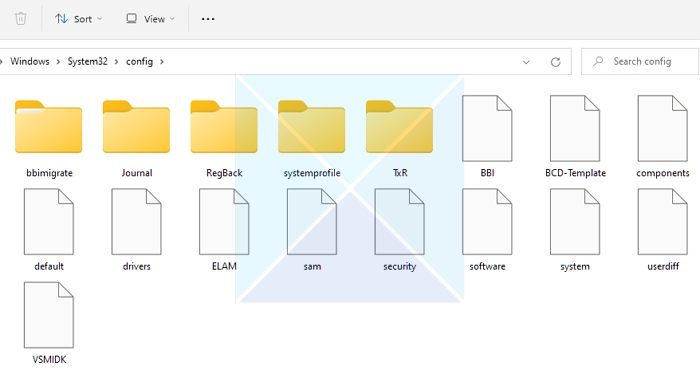Image resolution: width=700 pixels, height=378 pixels.
Task: Click the search magnifier icon
Action: tap(598, 61)
